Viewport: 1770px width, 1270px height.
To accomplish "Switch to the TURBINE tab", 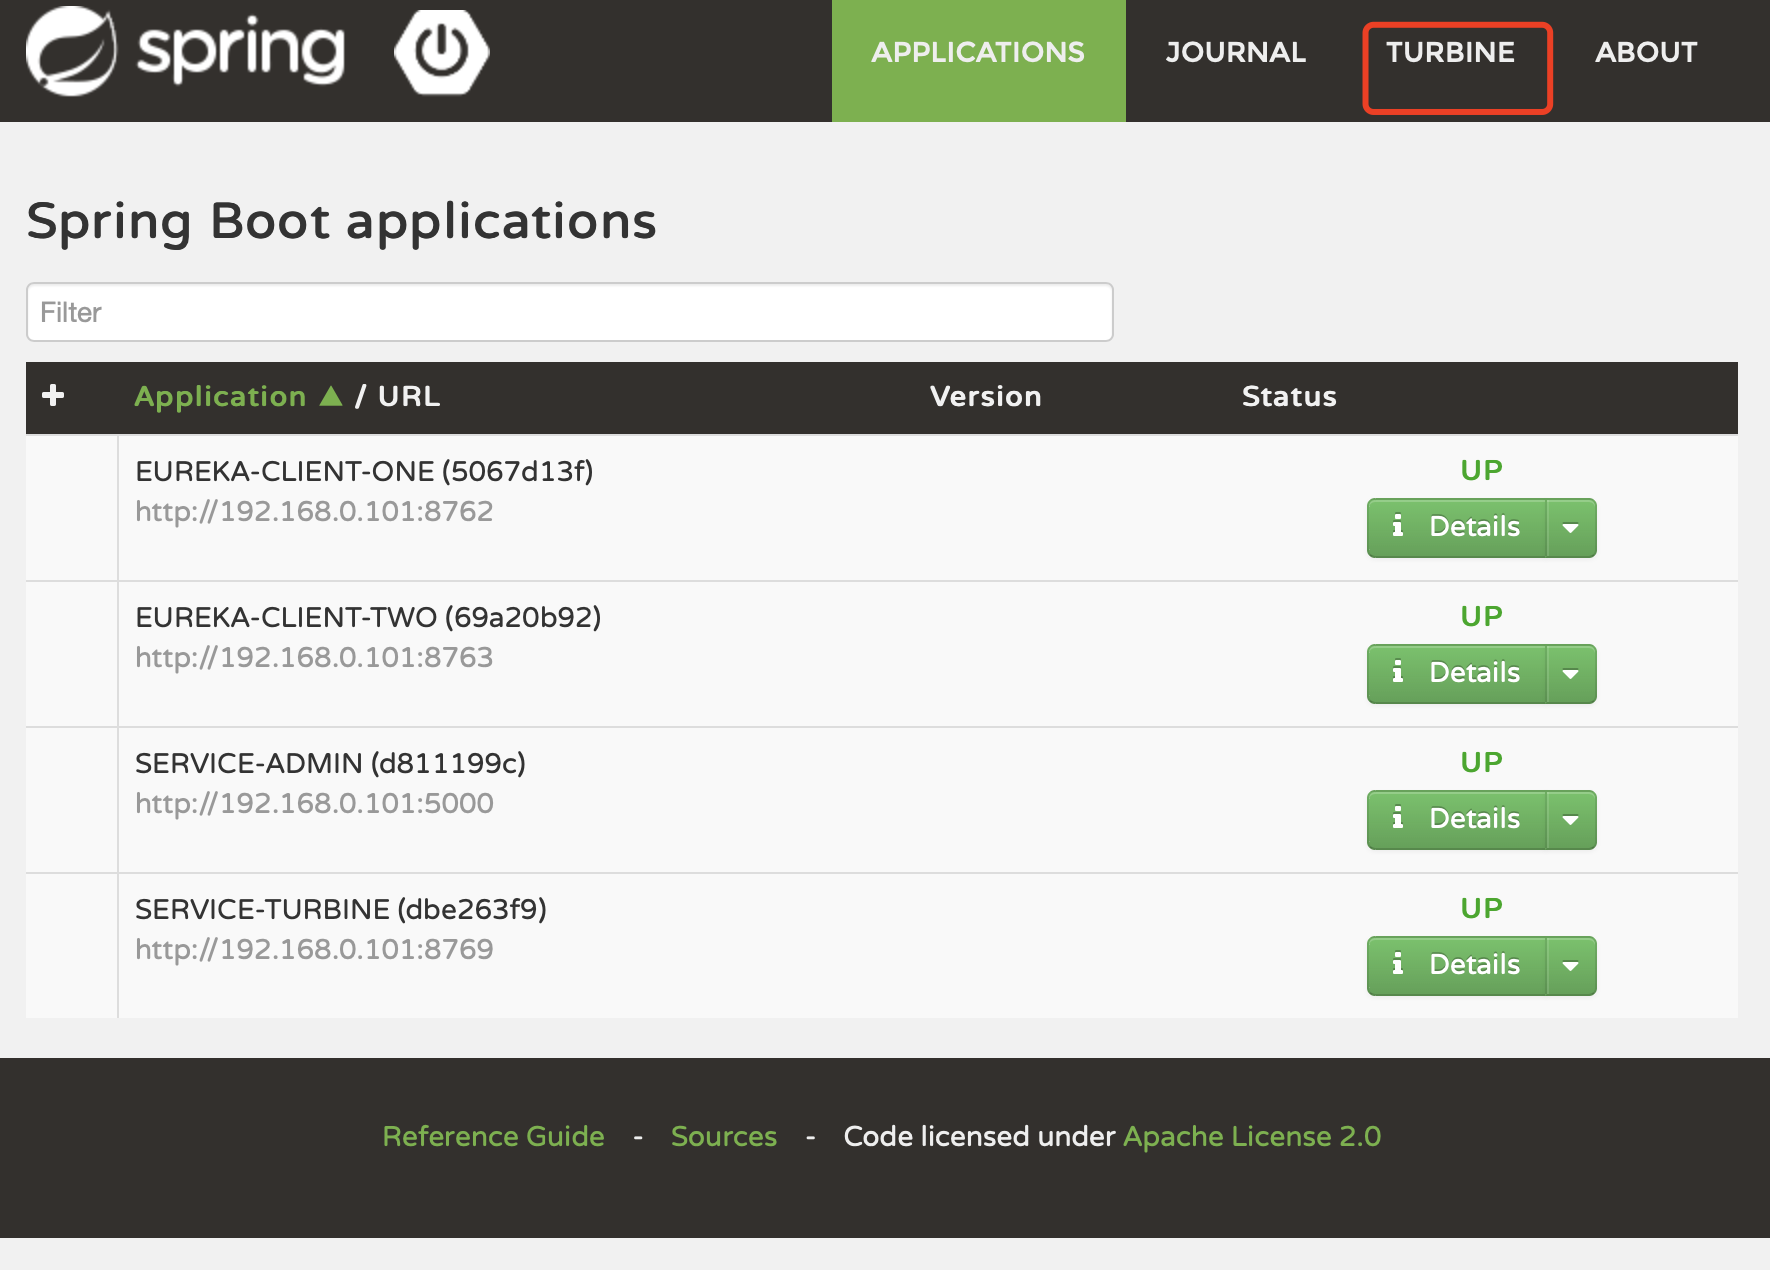I will pyautogui.click(x=1450, y=52).
